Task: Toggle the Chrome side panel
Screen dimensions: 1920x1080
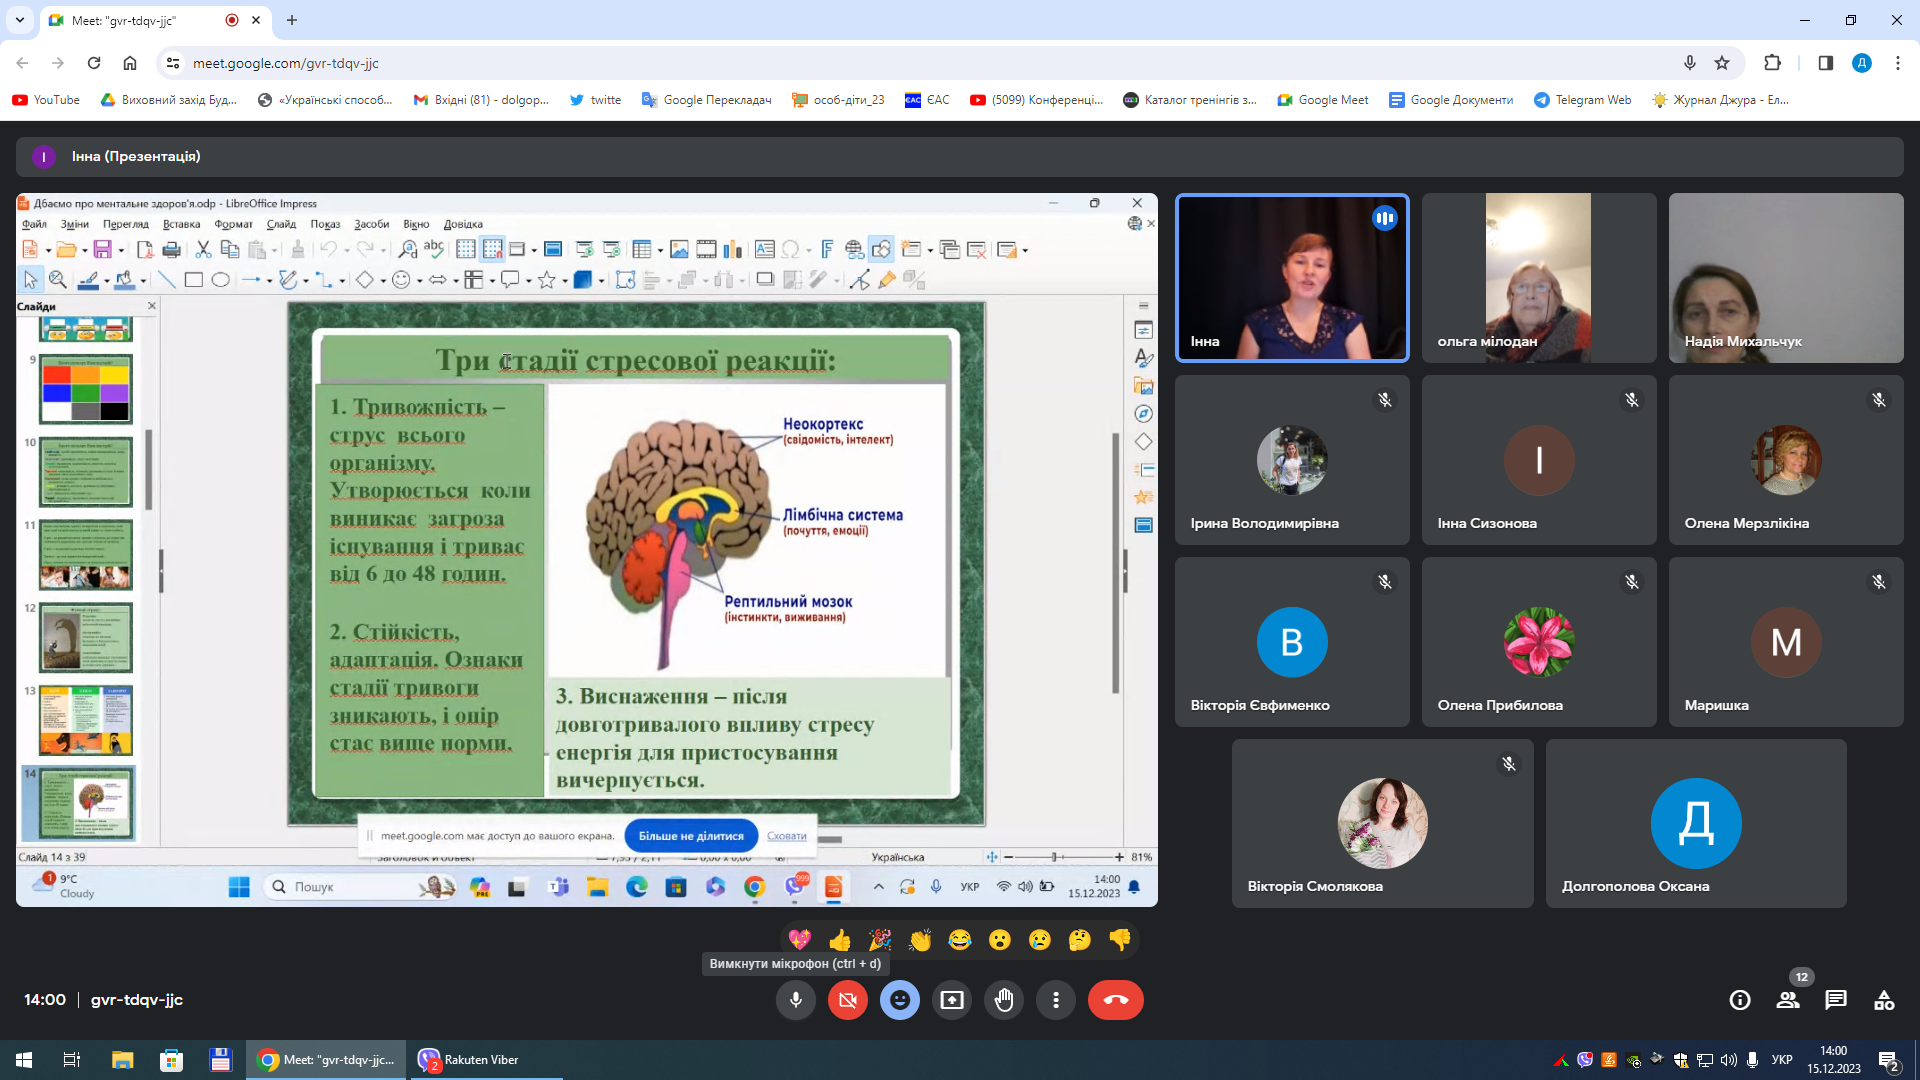Action: tap(1826, 63)
